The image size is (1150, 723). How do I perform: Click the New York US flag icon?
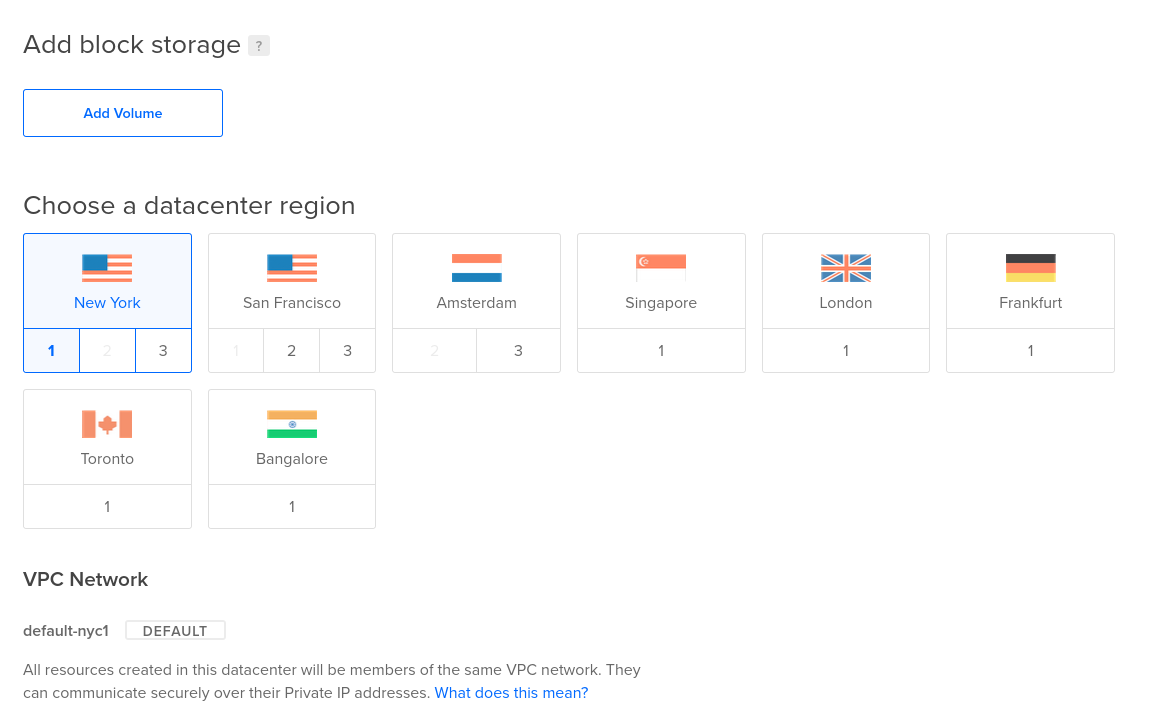(x=107, y=268)
